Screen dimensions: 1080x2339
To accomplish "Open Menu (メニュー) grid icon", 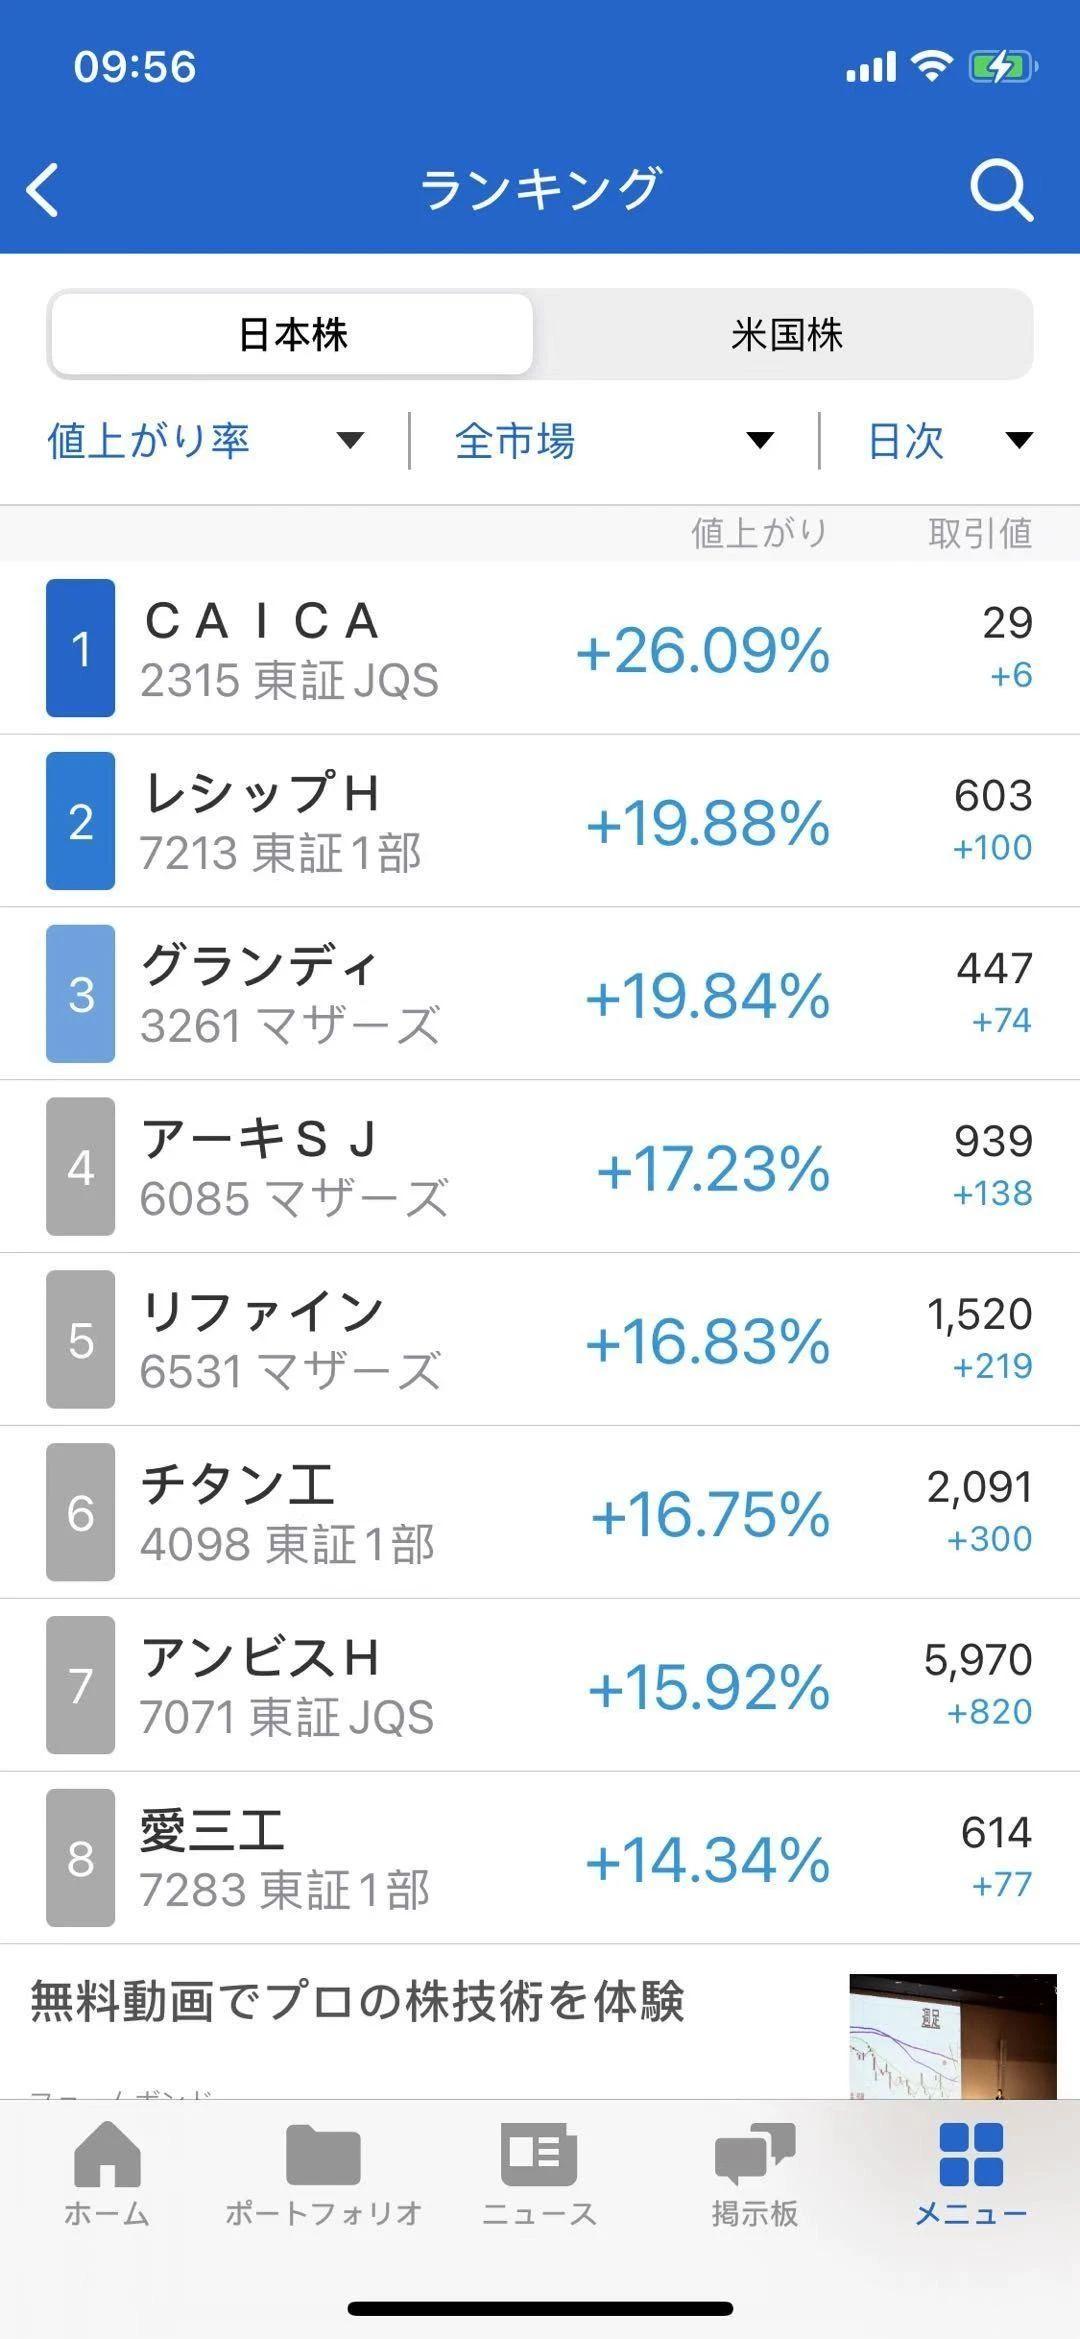I will click(x=971, y=2154).
